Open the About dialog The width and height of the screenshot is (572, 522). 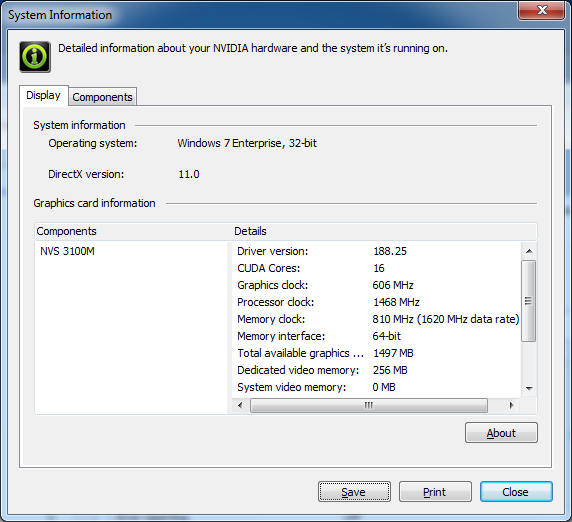pos(501,433)
